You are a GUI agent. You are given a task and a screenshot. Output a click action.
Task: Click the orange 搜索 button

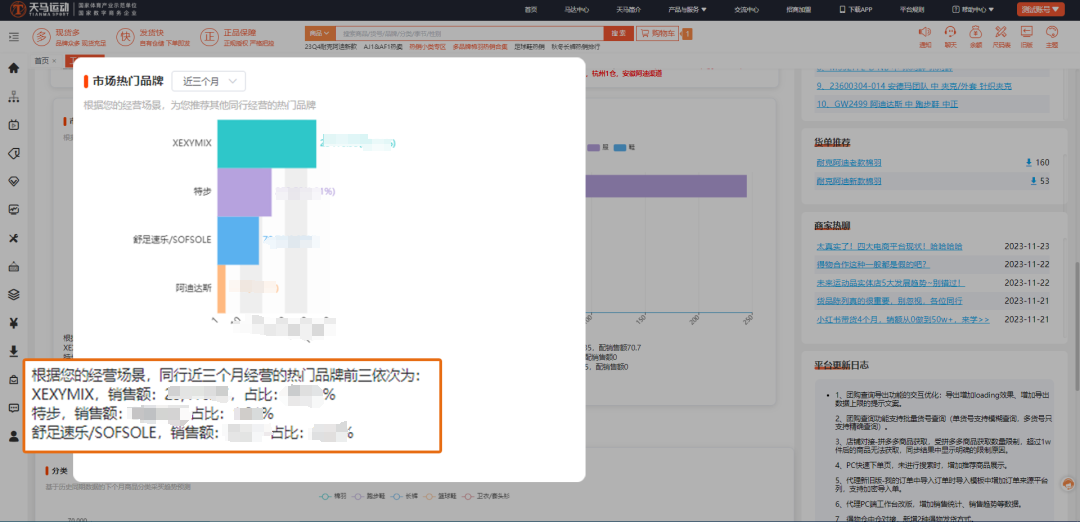pyautogui.click(x=618, y=33)
